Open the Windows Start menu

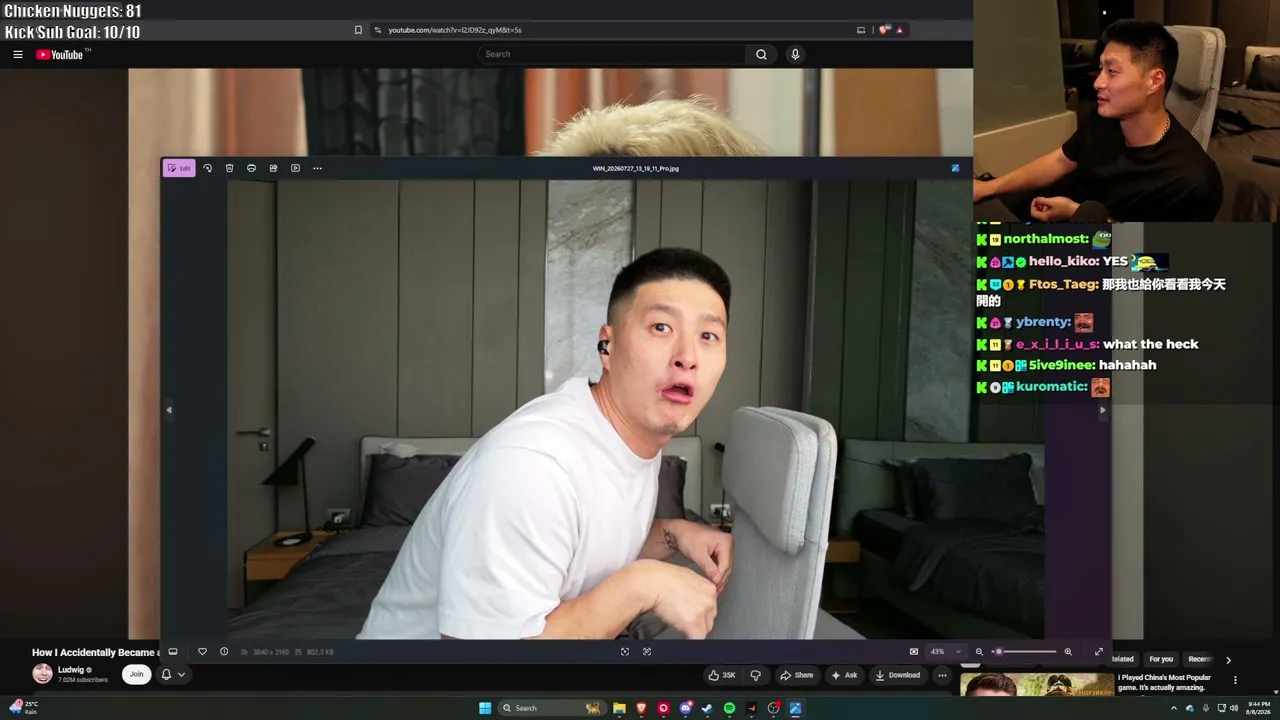click(x=485, y=708)
